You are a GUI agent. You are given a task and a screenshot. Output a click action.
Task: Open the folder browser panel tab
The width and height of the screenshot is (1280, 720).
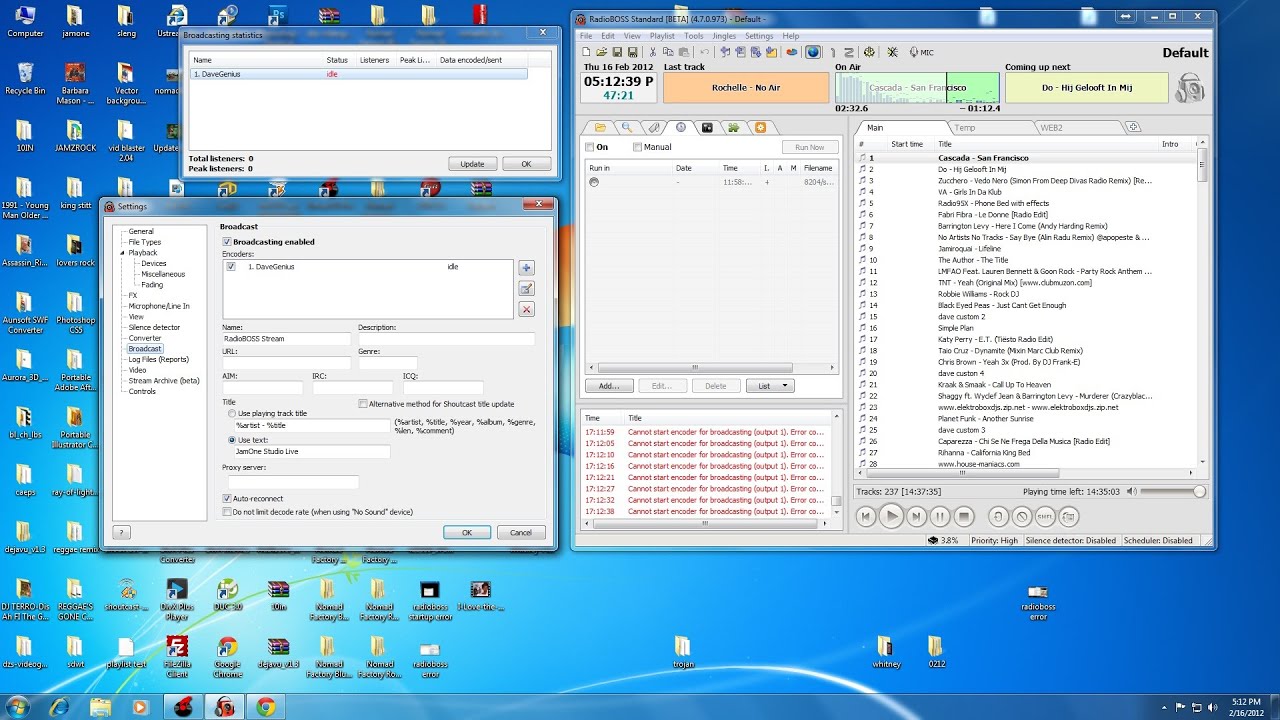click(600, 127)
